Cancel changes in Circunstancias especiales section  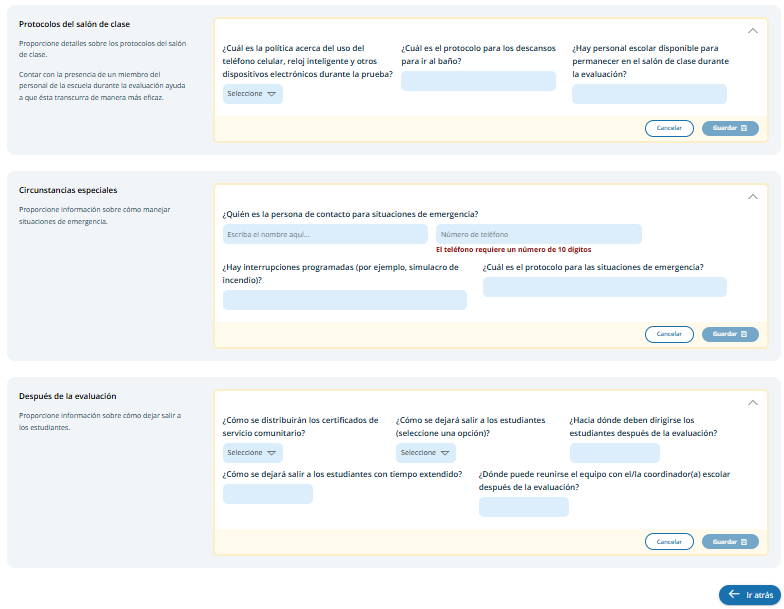(x=669, y=334)
